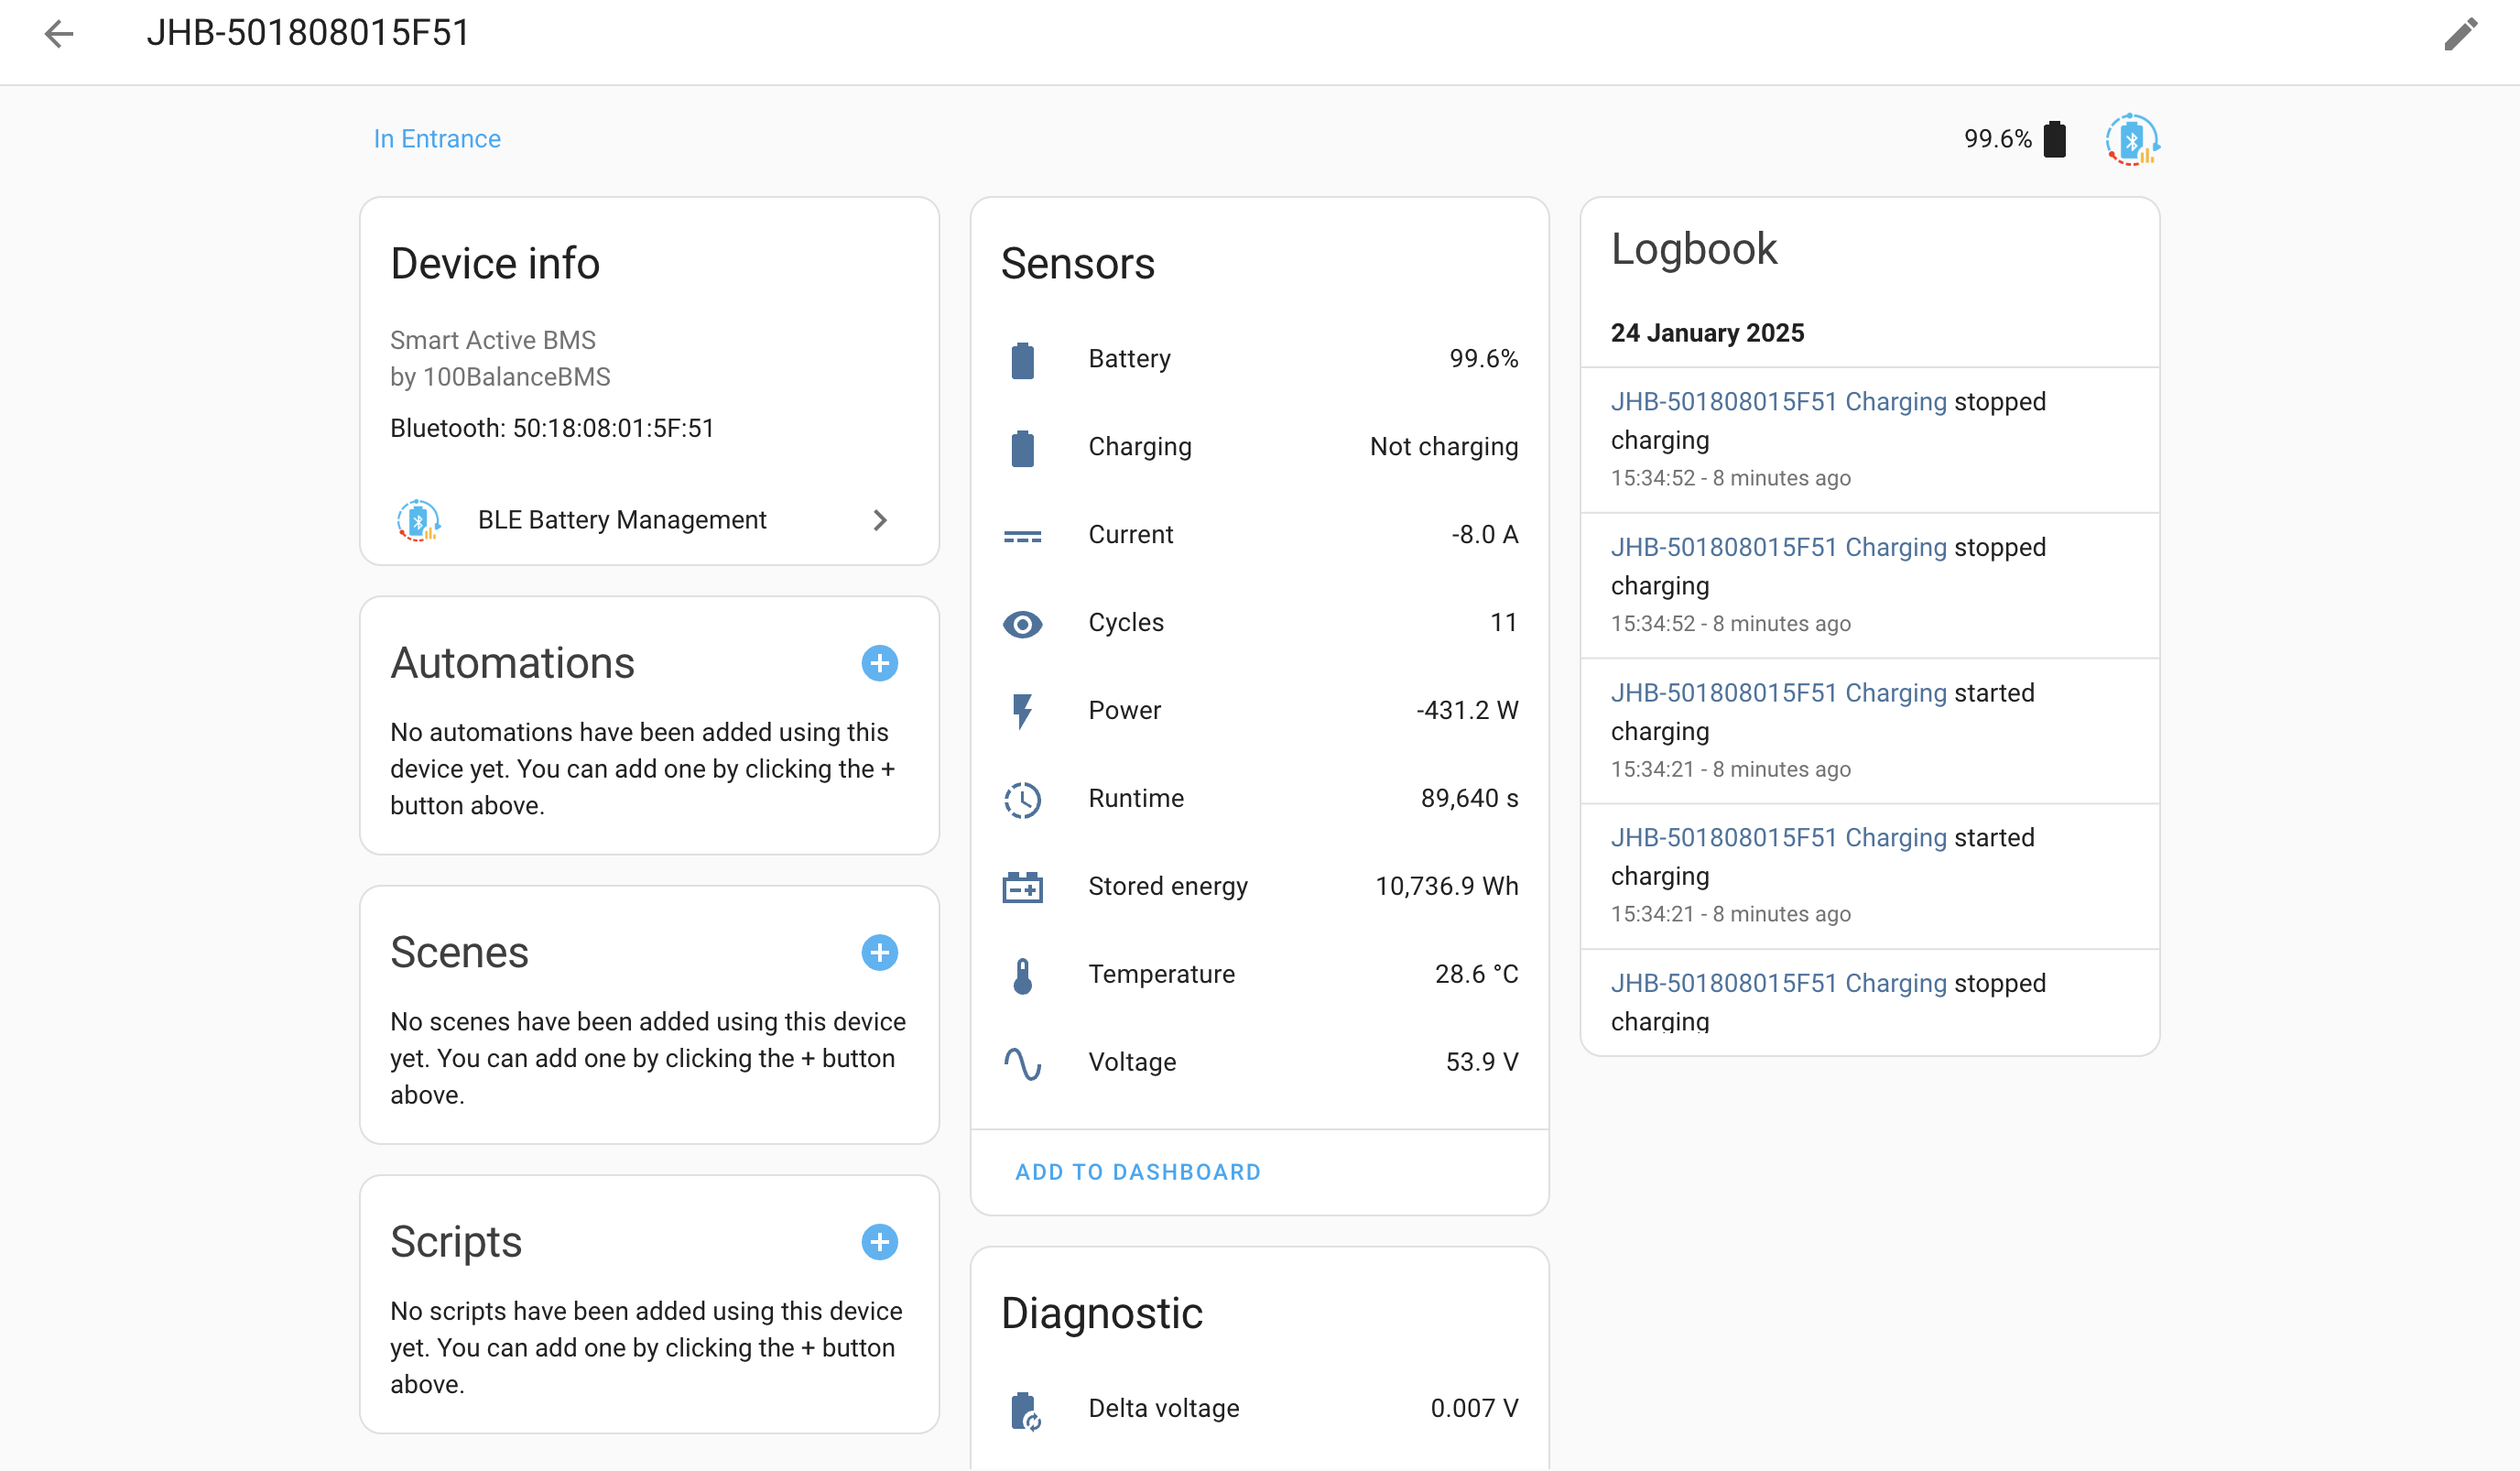The image size is (2520, 1471).
Task: Click the BLE Battery Management integration icon
Action: (x=416, y=520)
